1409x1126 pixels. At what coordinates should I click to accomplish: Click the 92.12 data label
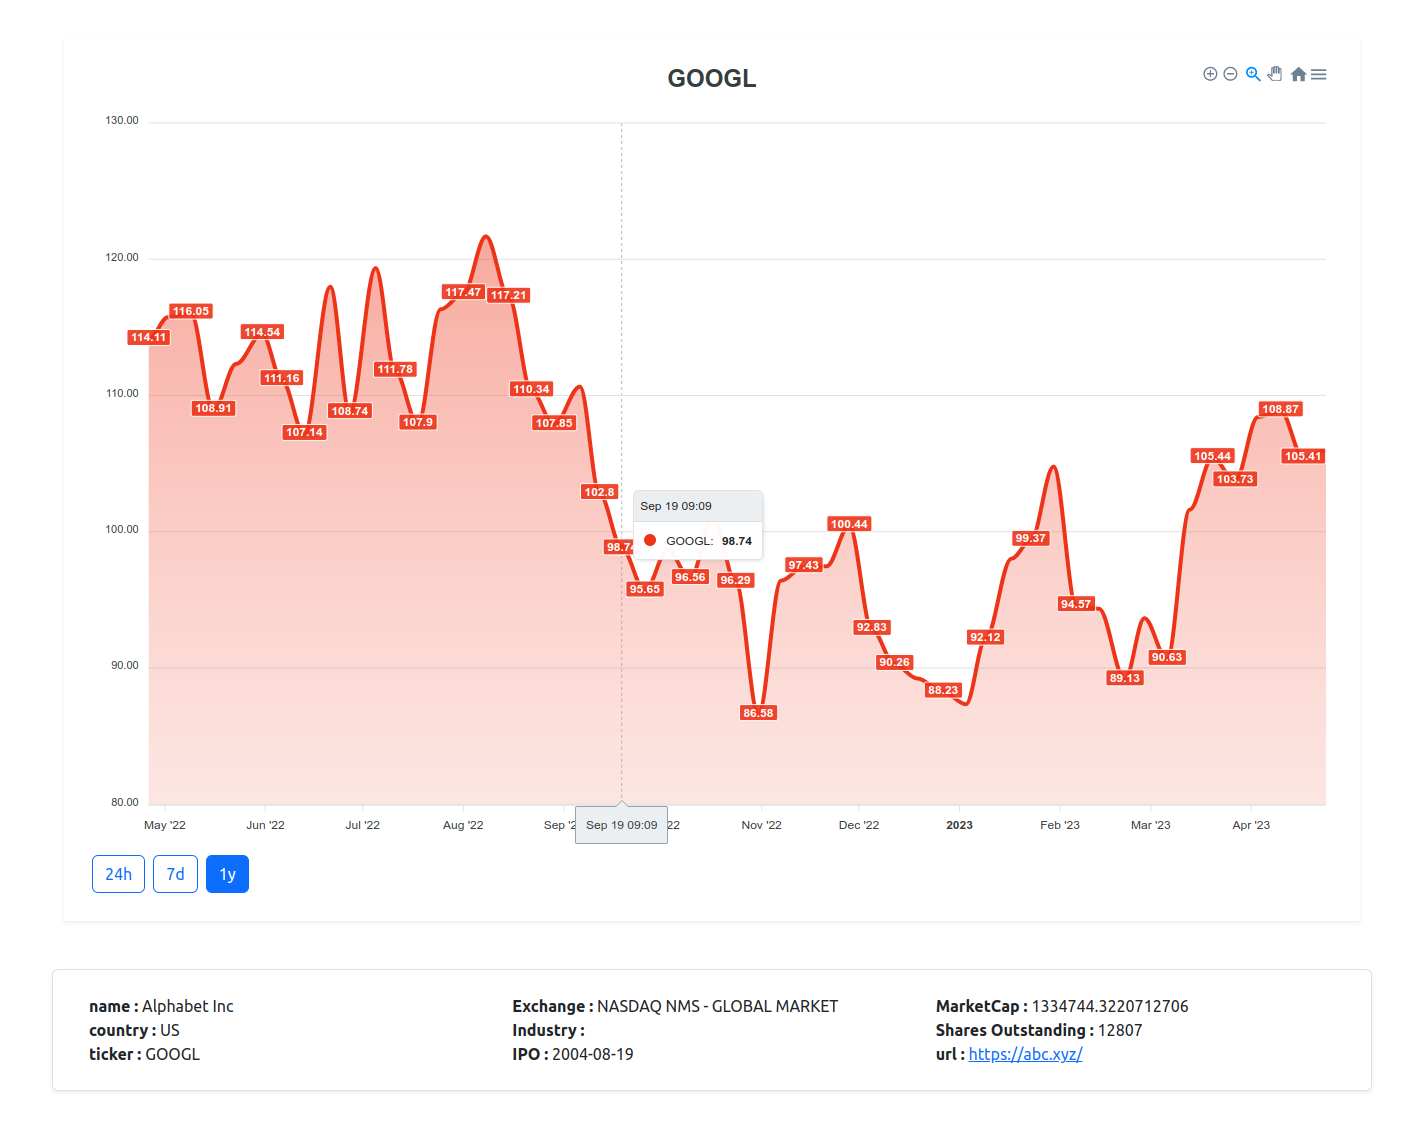pos(985,637)
